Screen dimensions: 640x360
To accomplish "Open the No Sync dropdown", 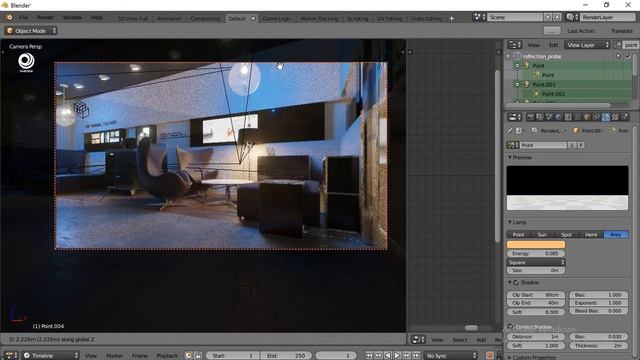I will 451,356.
